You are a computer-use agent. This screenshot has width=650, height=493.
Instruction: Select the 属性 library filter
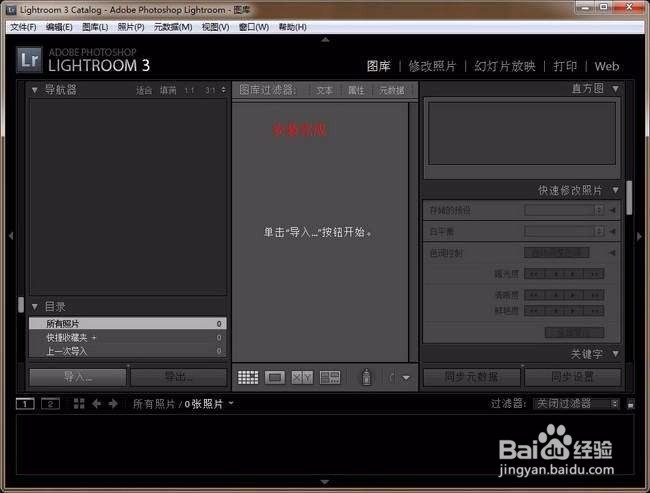click(356, 90)
